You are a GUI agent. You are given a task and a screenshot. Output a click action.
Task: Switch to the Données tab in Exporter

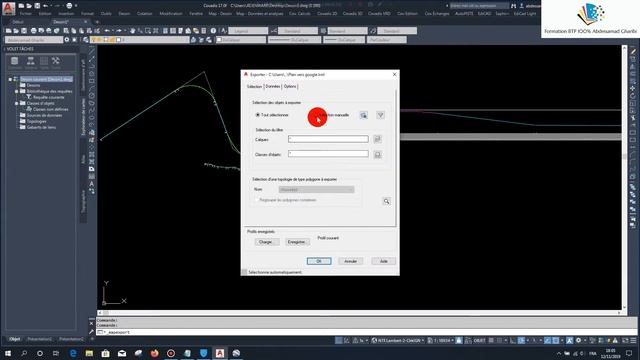tap(273, 87)
